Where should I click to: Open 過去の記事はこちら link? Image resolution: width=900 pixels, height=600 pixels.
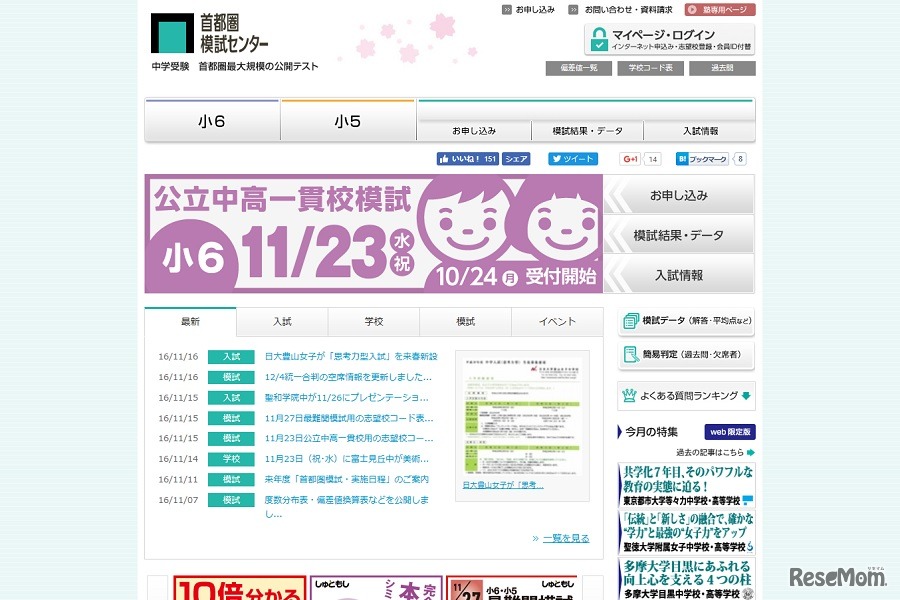pos(715,452)
